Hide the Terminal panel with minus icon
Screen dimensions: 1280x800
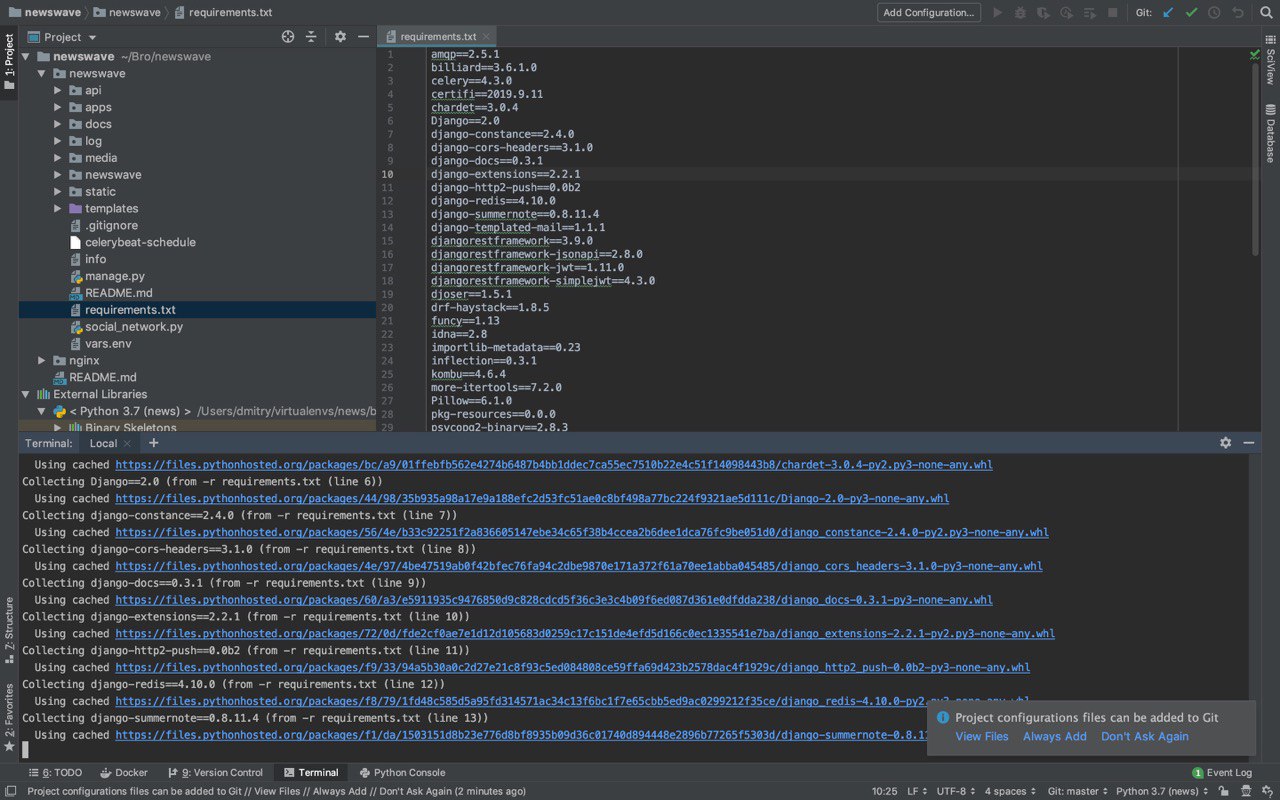pyautogui.click(x=1248, y=443)
